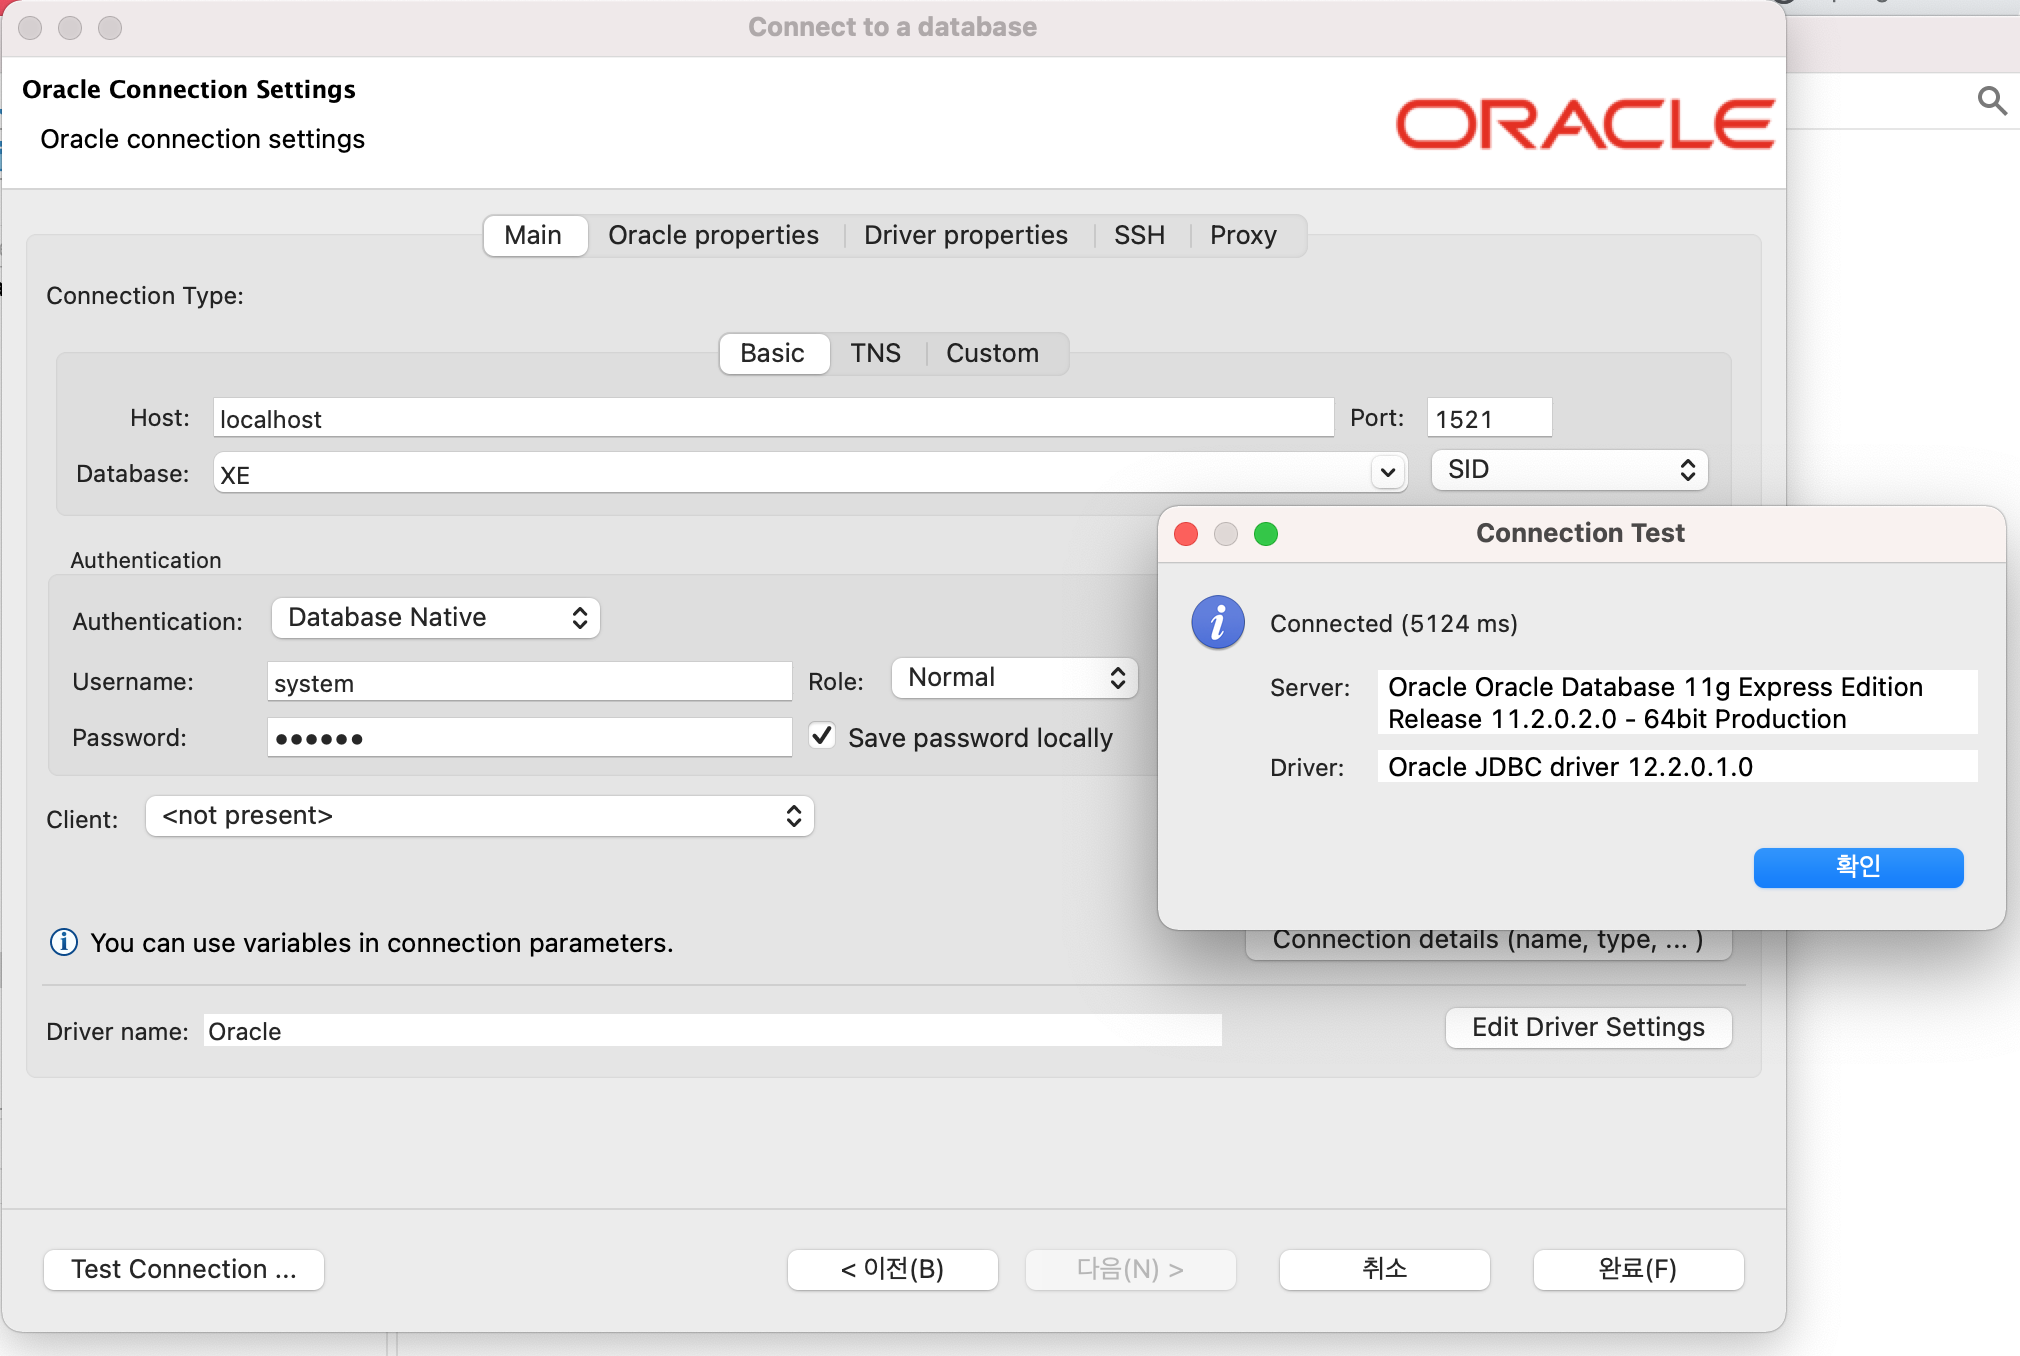
Task: Click the Server info text Oracle Database 11g
Action: (1677, 703)
